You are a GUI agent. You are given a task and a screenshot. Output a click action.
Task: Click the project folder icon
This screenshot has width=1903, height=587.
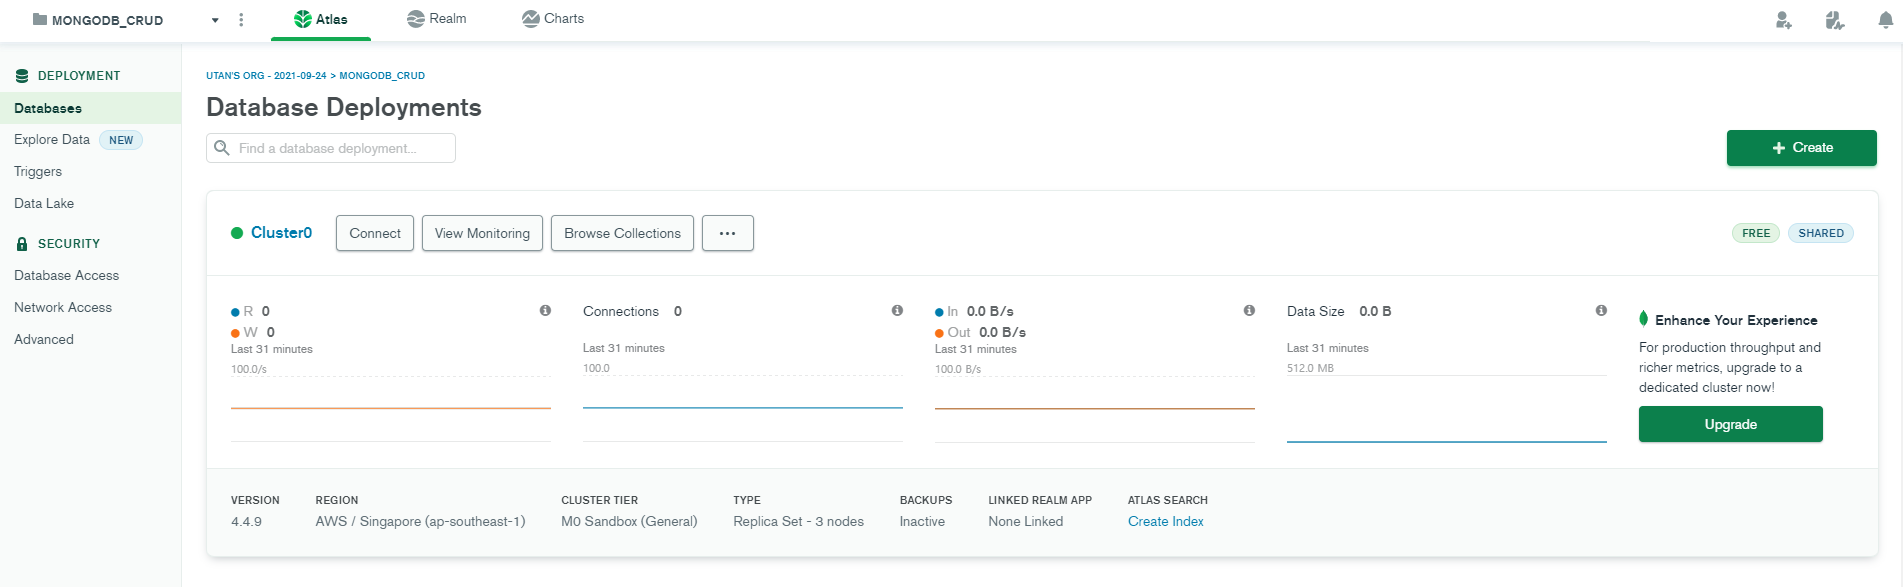40,19
